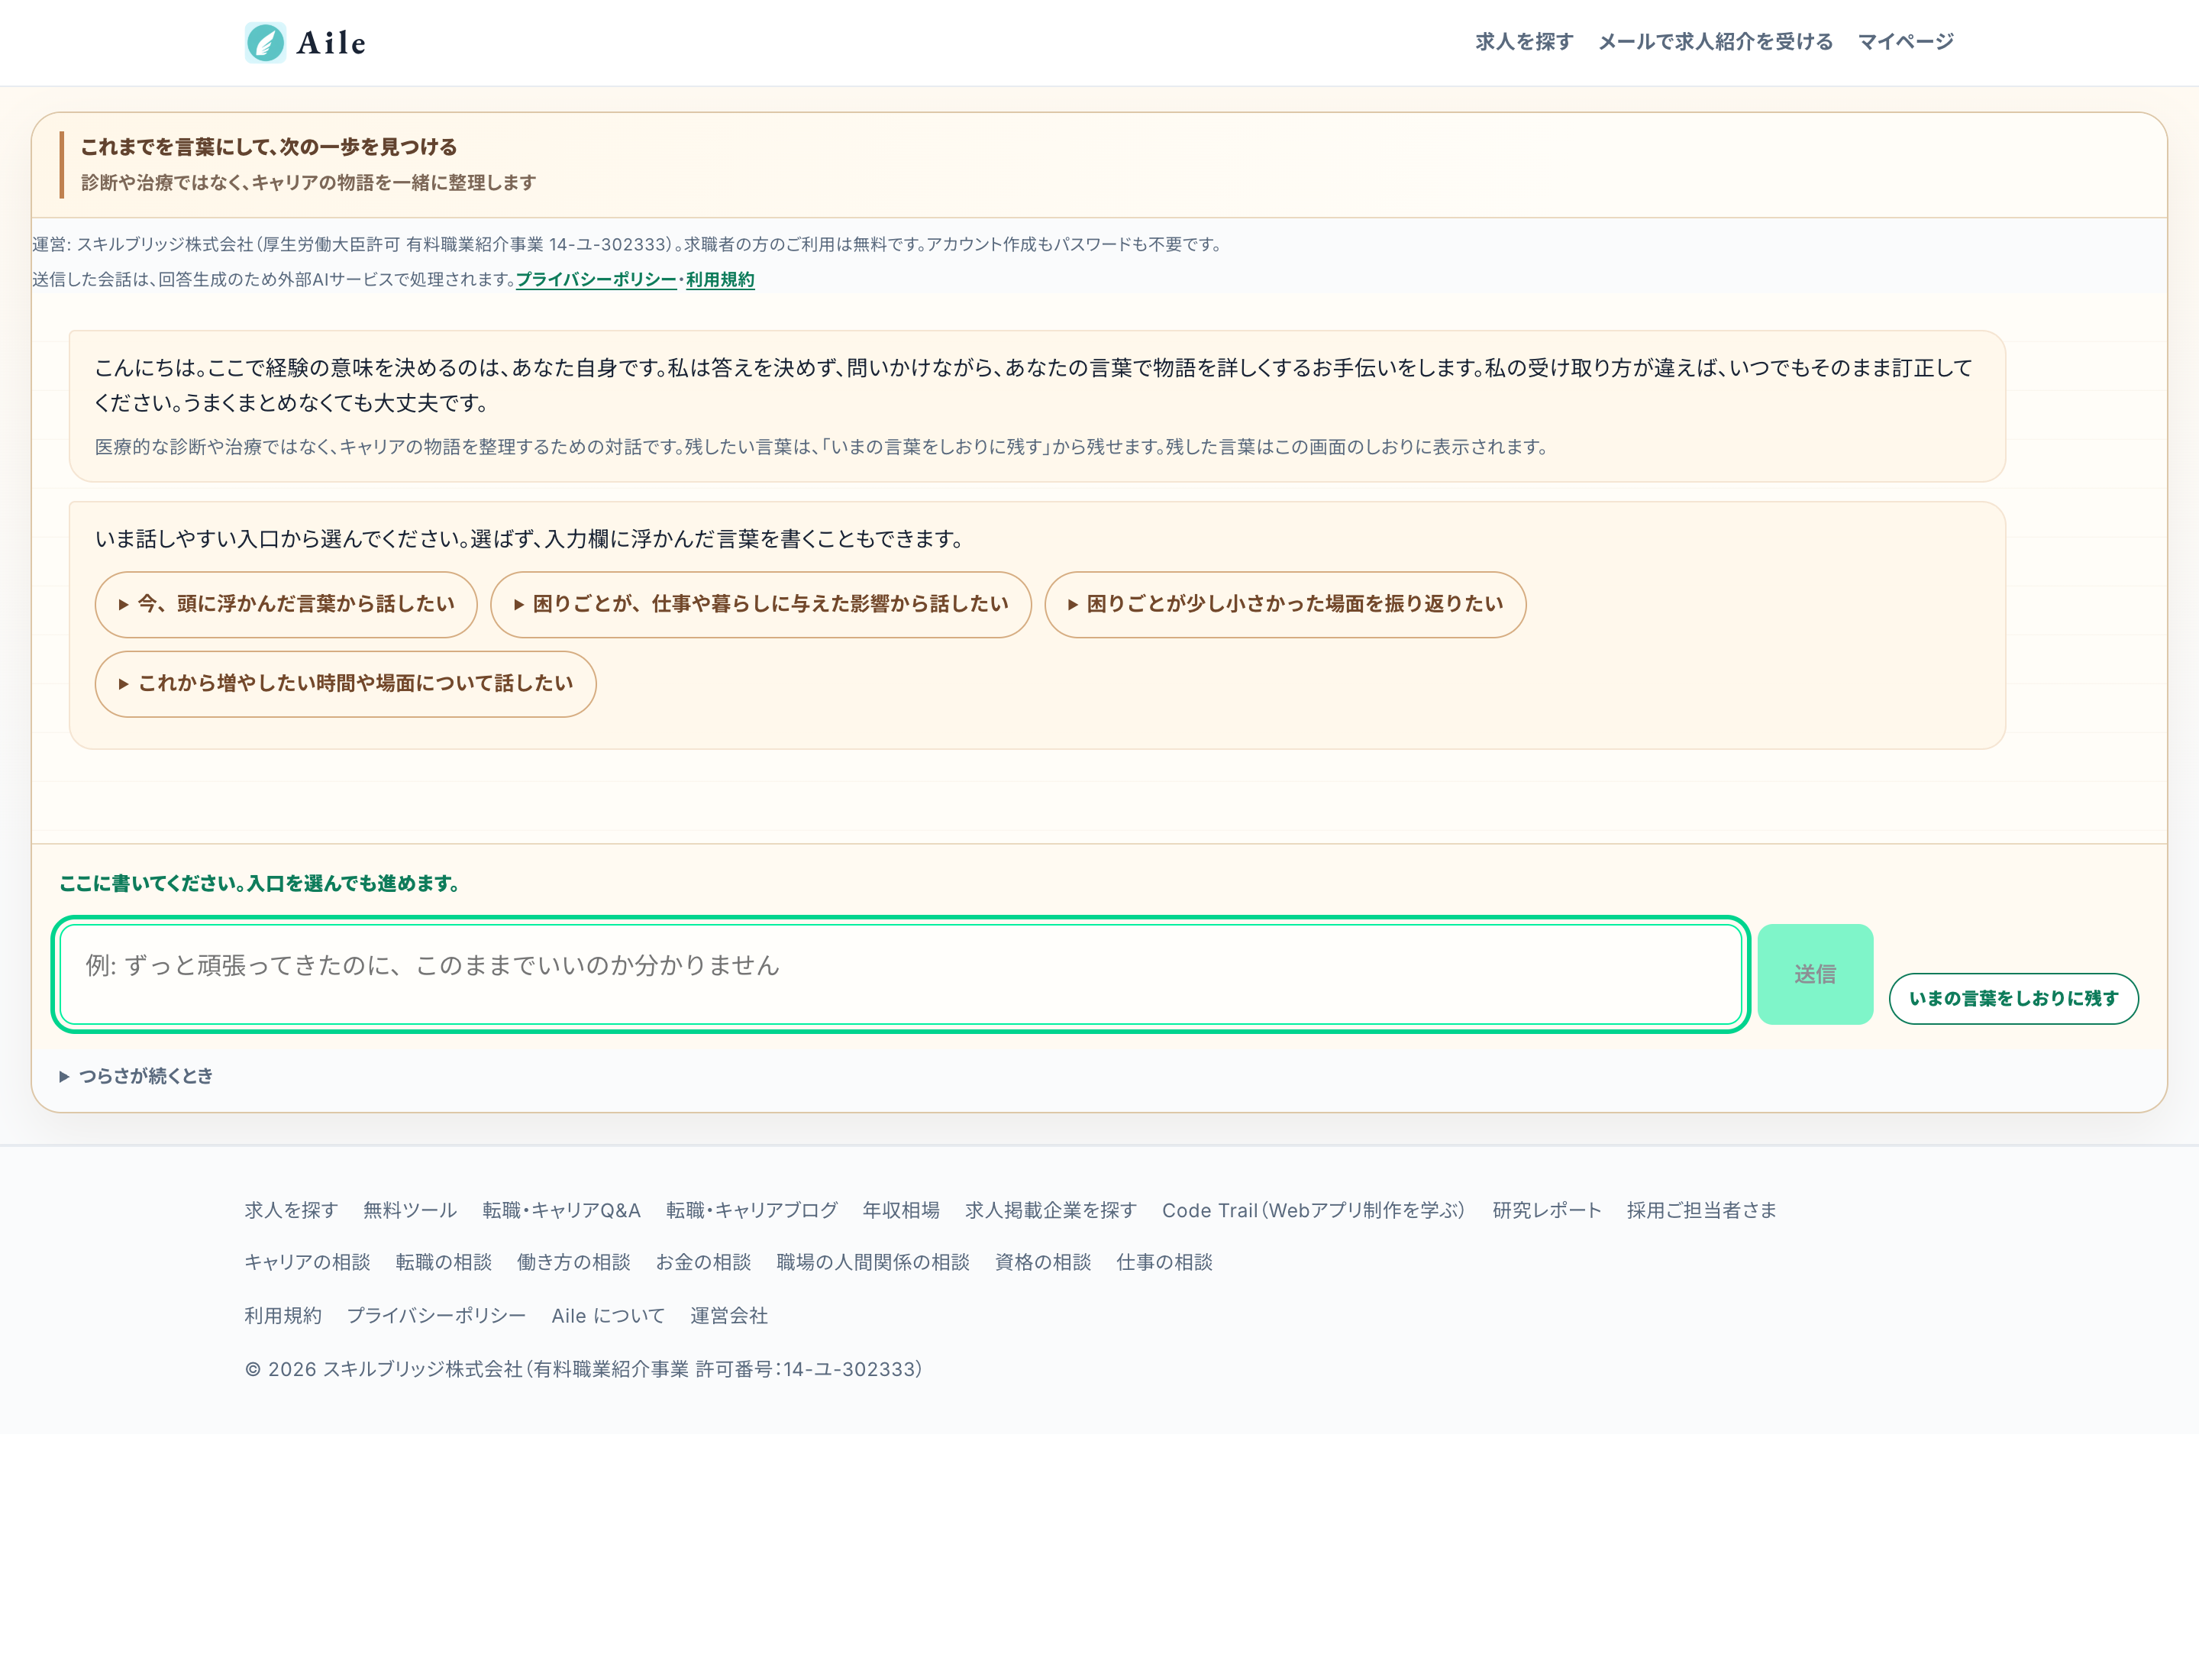Open footer link 研究レポート

(1547, 1210)
